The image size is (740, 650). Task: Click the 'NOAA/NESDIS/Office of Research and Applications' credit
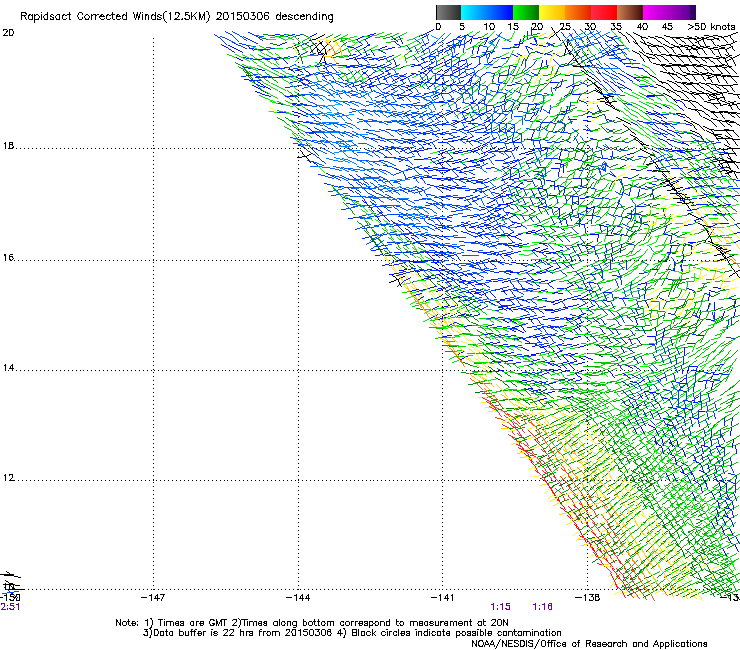pyautogui.click(x=589, y=644)
